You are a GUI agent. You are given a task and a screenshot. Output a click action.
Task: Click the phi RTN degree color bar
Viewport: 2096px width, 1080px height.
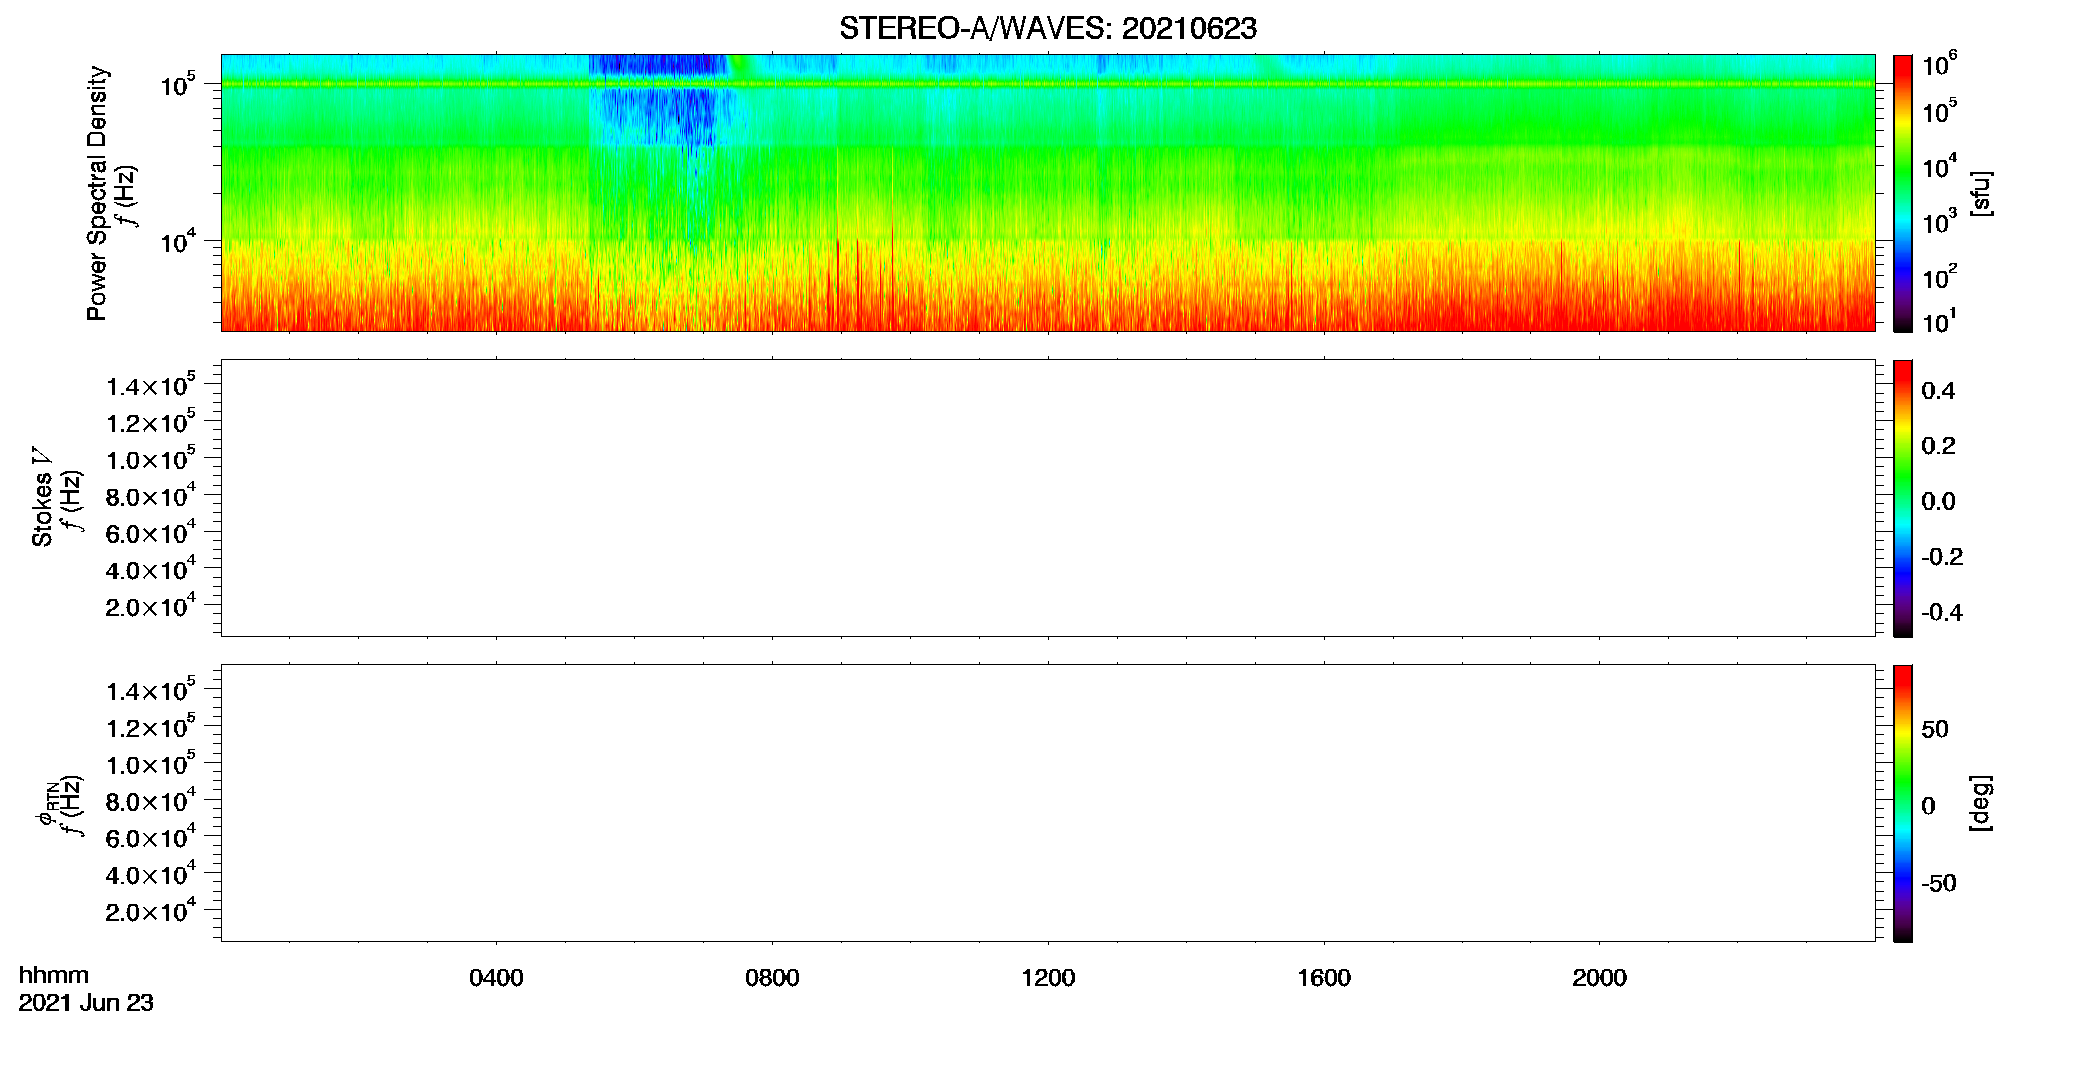[1902, 803]
